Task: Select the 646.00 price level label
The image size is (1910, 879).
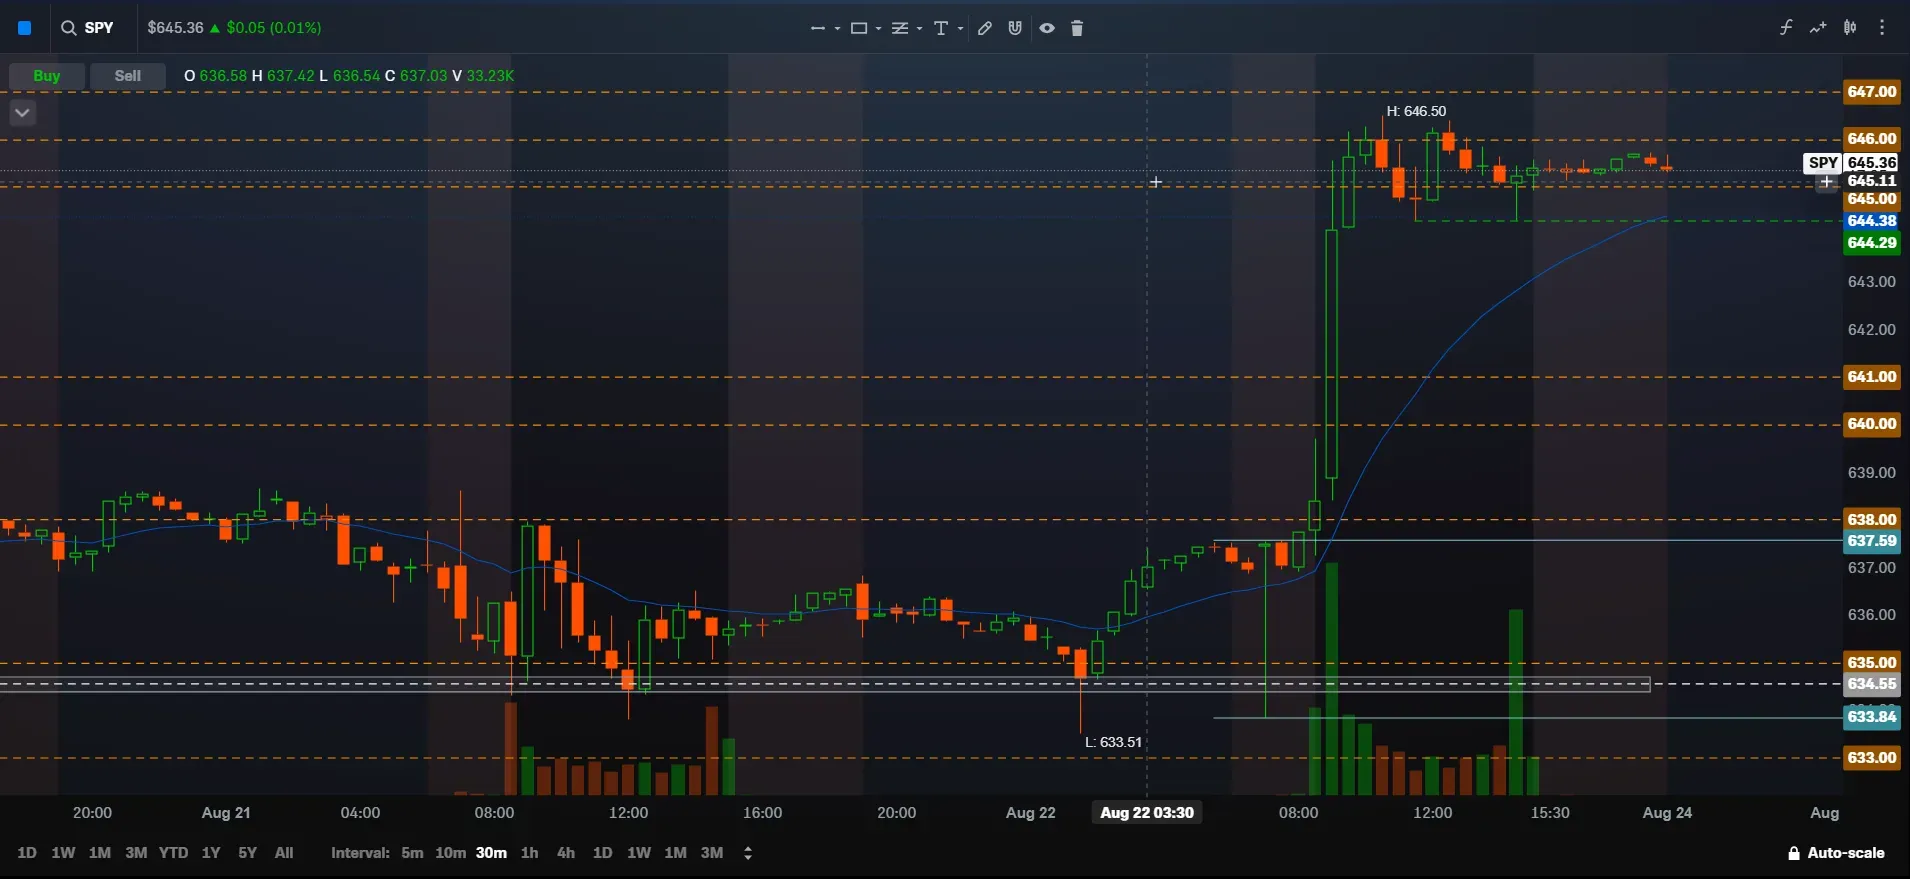Action: [x=1872, y=139]
